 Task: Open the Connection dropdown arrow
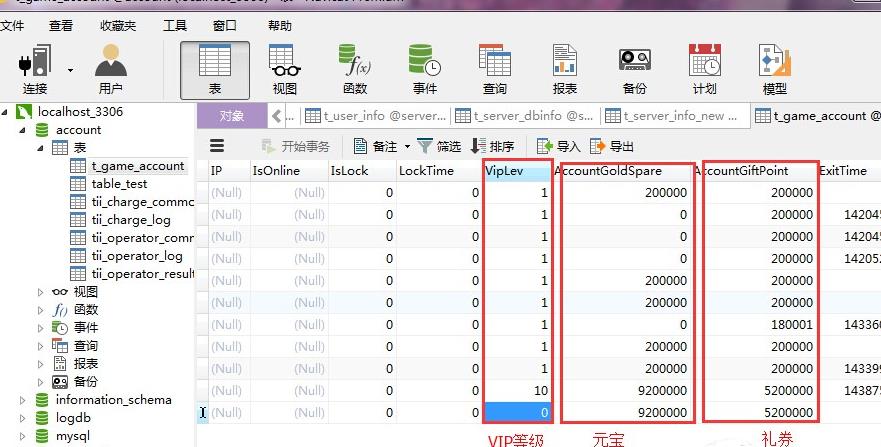70,70
